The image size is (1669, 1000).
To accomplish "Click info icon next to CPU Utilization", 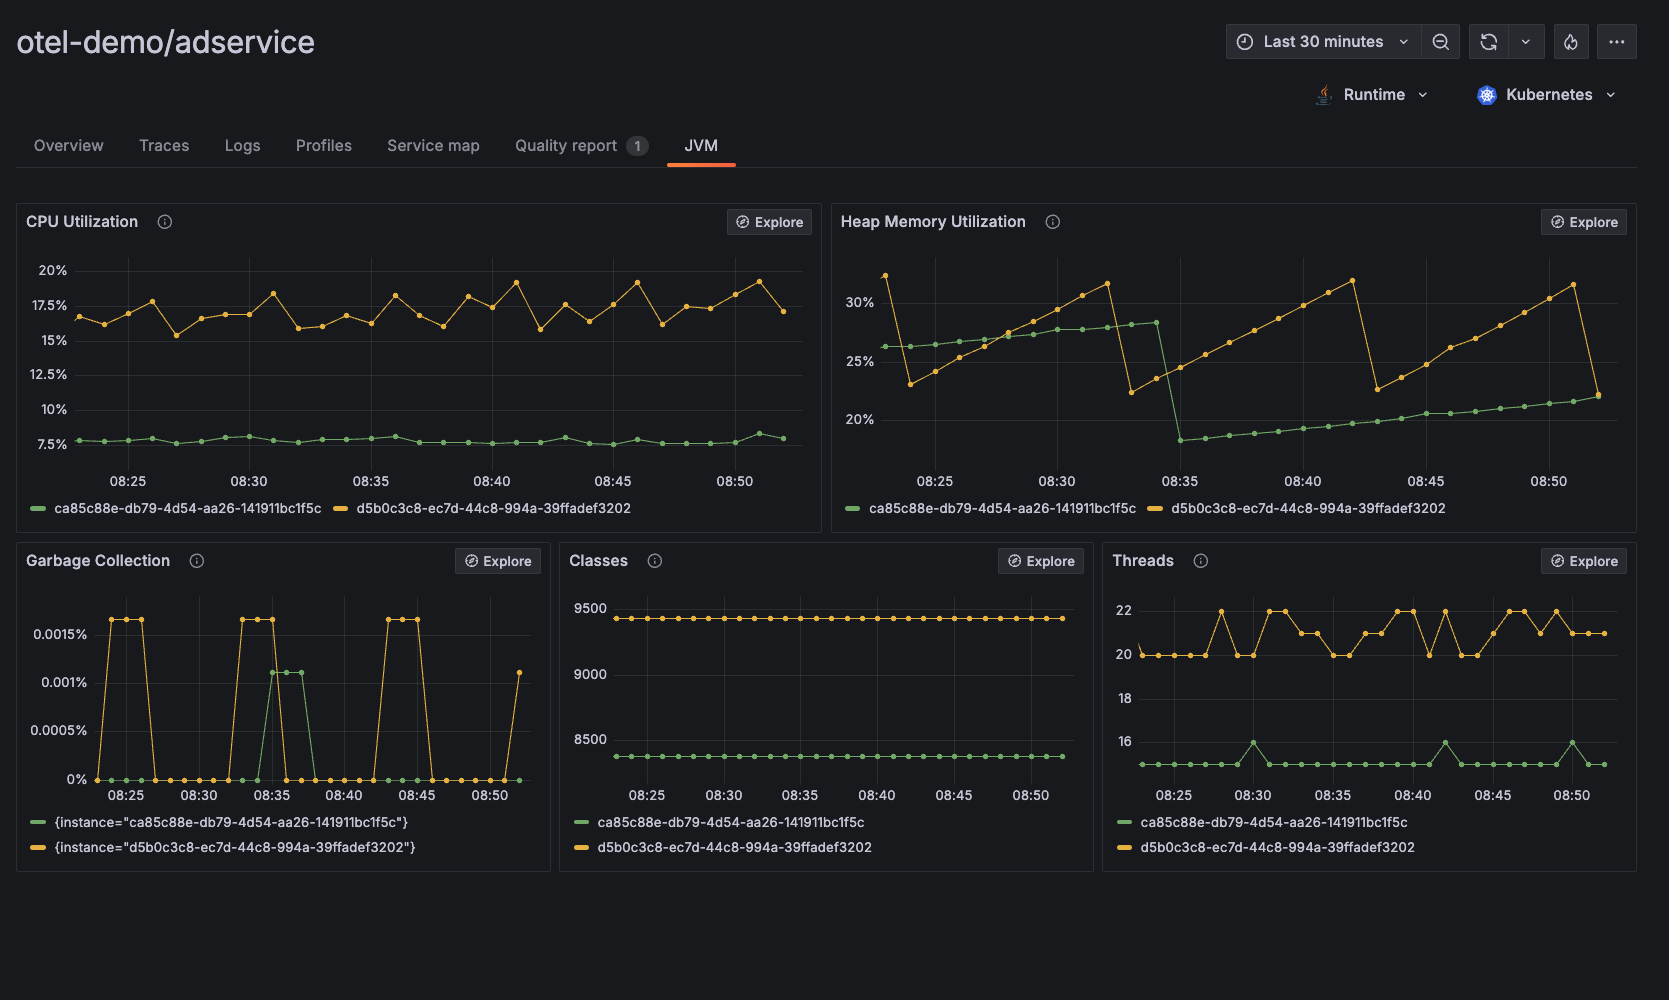I will click(165, 222).
